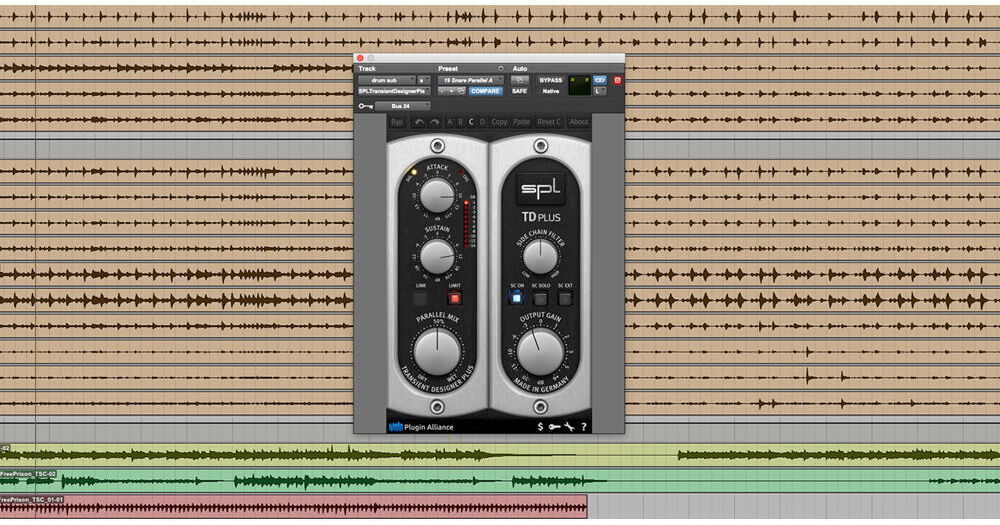Select the yellow '-02' clip in edit window
Viewport: 1000px width, 525px height.
500,455
